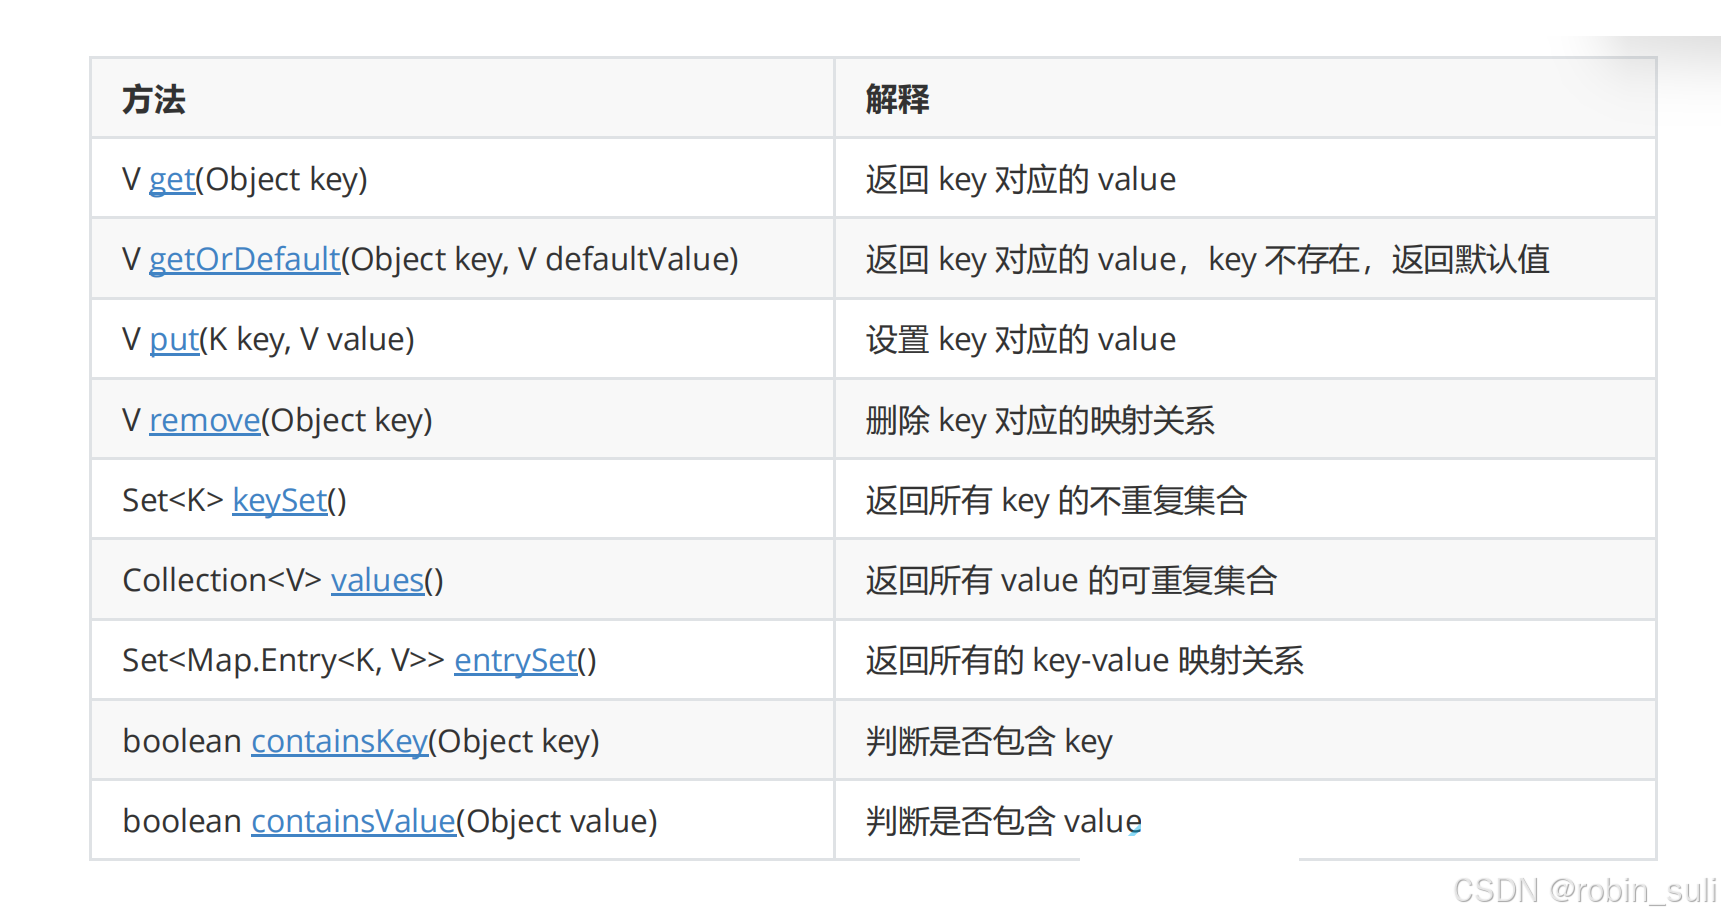Open the containsKey method link
The width and height of the screenshot is (1721, 920).
click(x=340, y=742)
